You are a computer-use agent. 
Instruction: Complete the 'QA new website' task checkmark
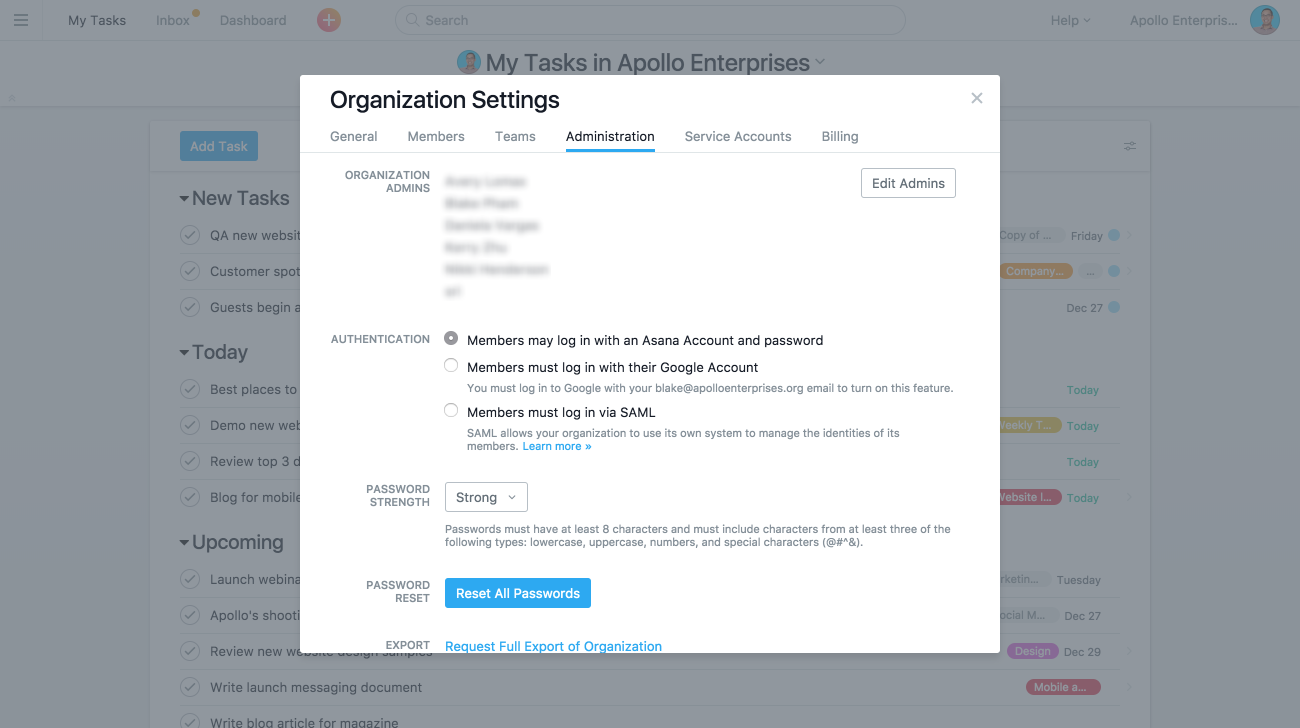(x=190, y=235)
